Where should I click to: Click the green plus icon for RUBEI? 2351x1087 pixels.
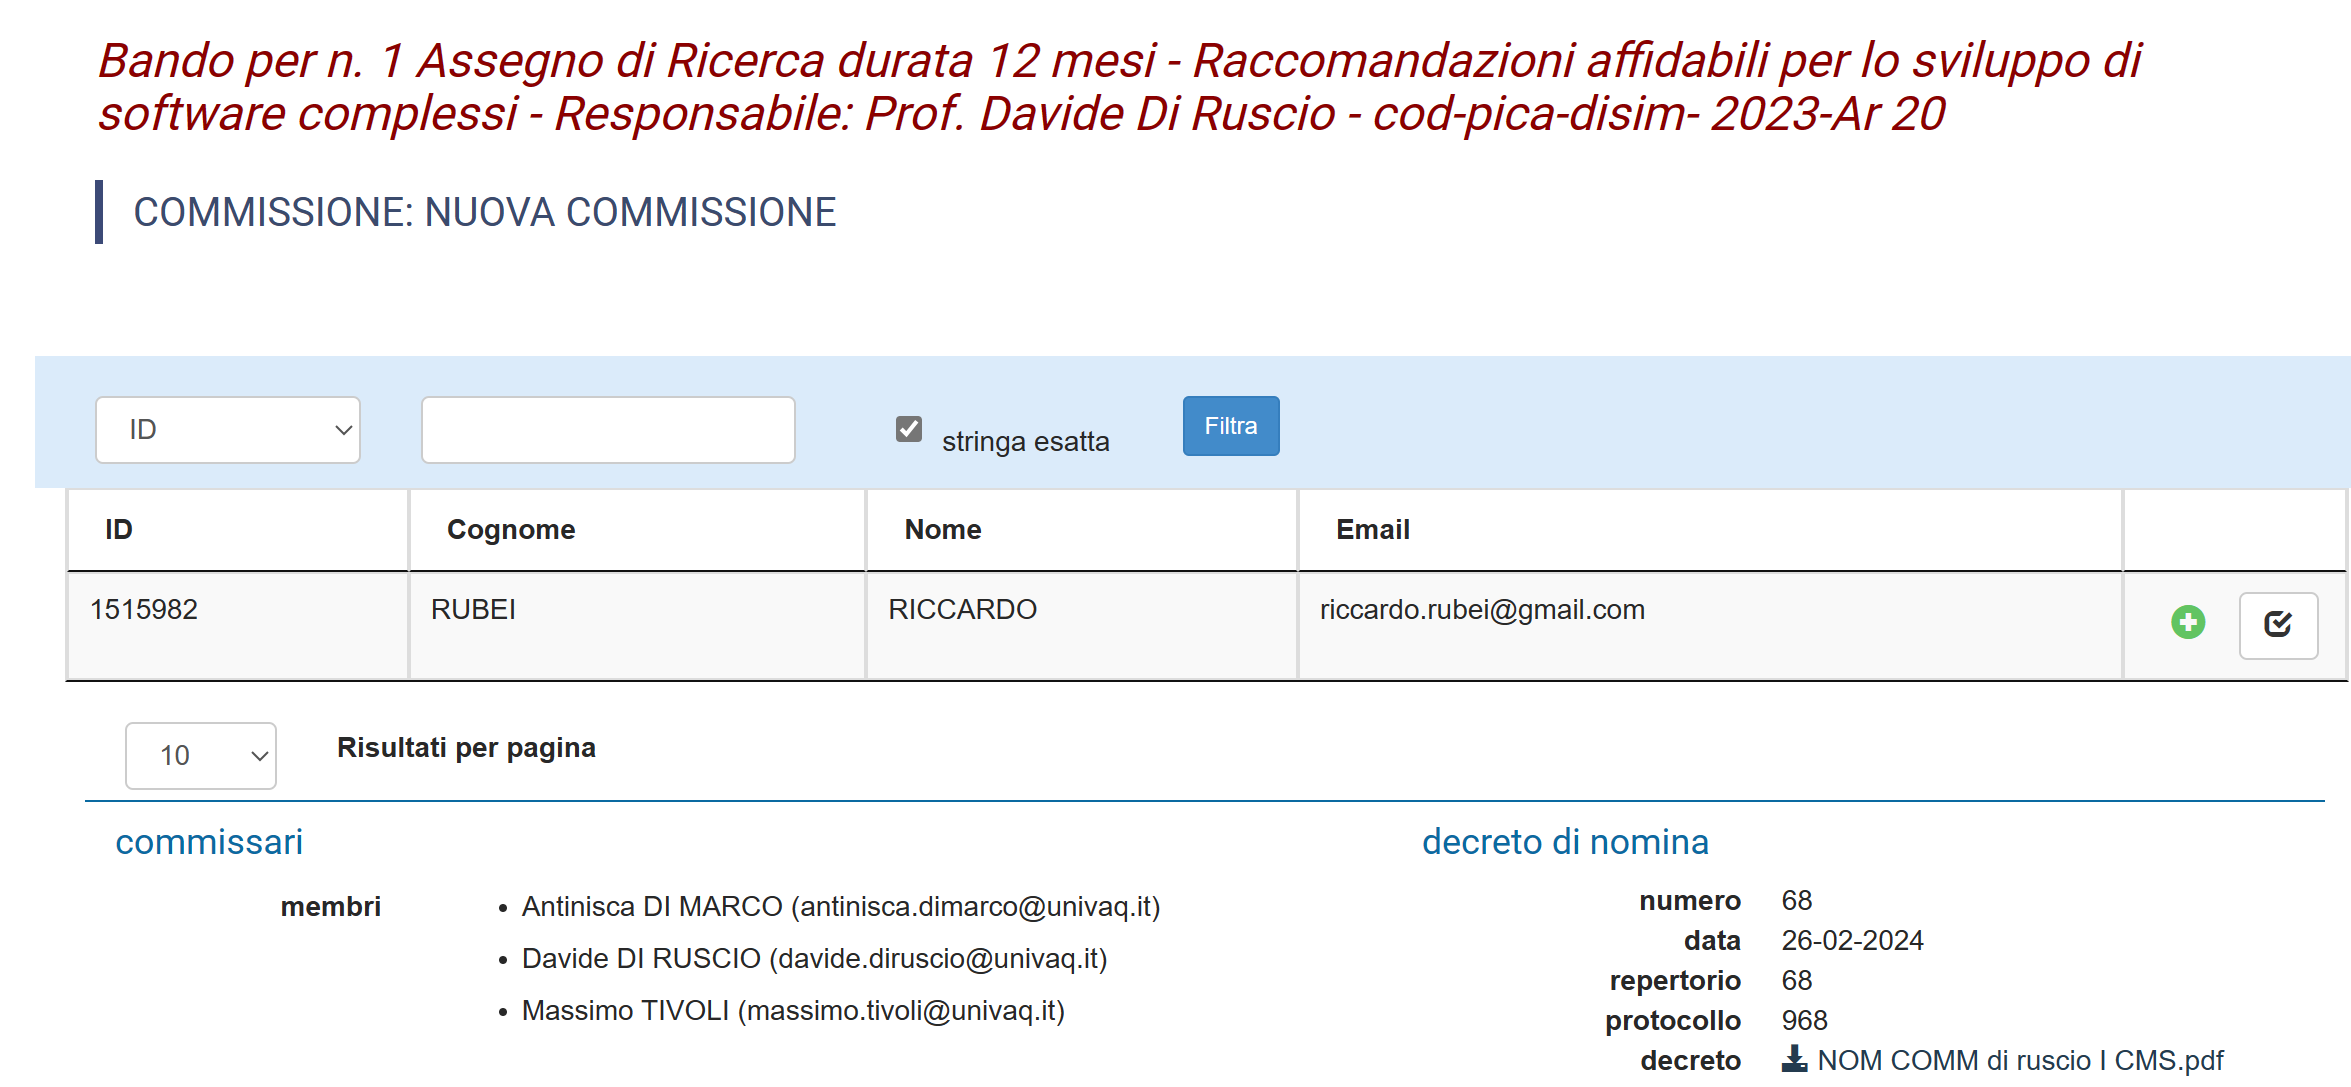(2188, 622)
